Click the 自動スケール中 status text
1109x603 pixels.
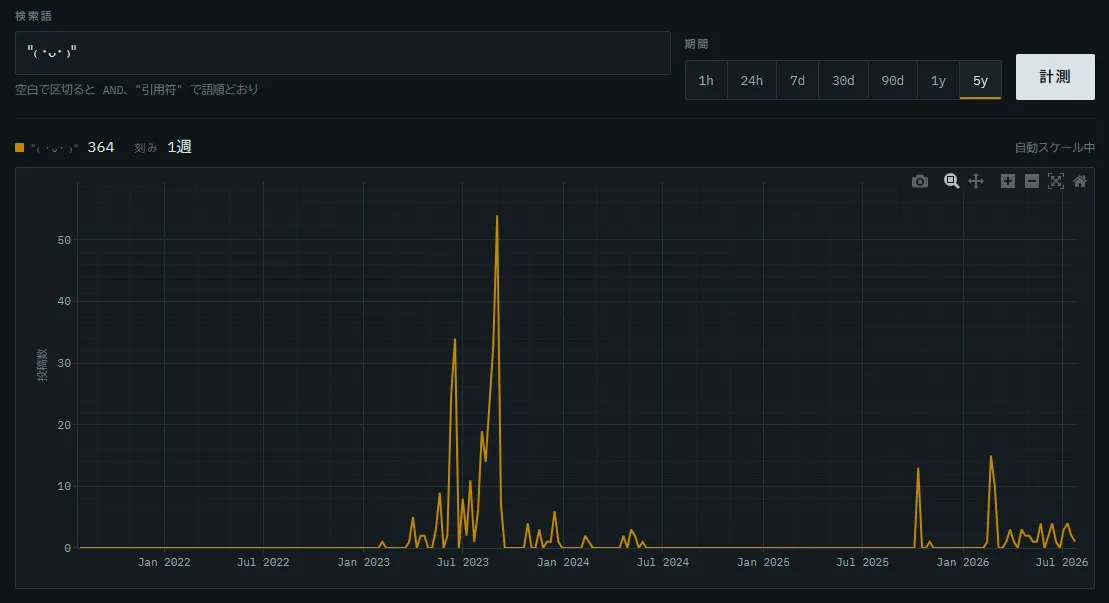1055,148
